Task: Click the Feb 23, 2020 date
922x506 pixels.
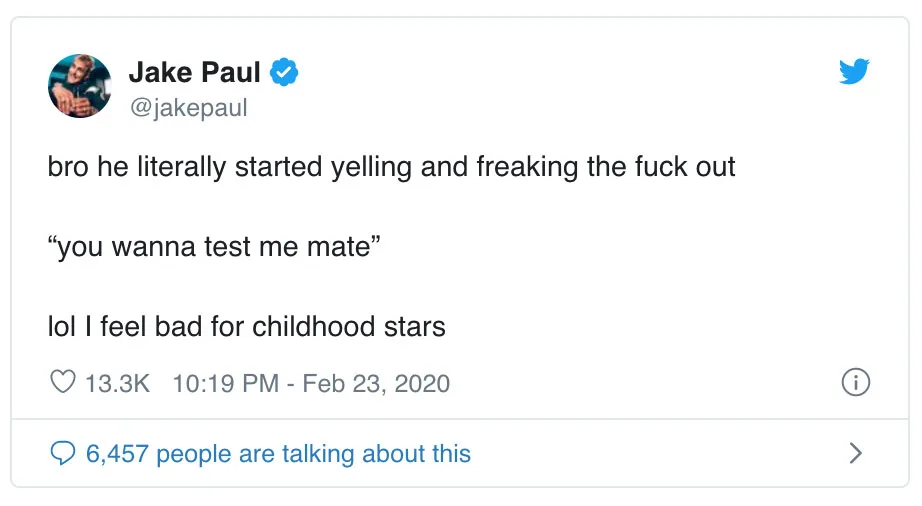Action: point(376,383)
